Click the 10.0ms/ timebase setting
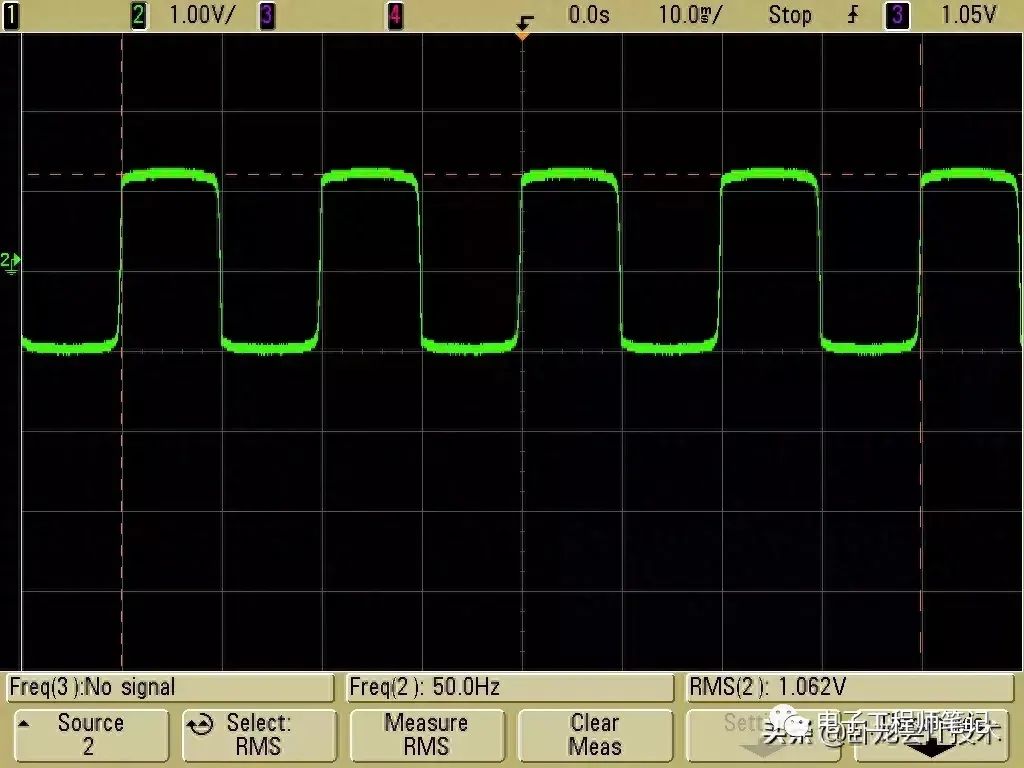 point(691,15)
